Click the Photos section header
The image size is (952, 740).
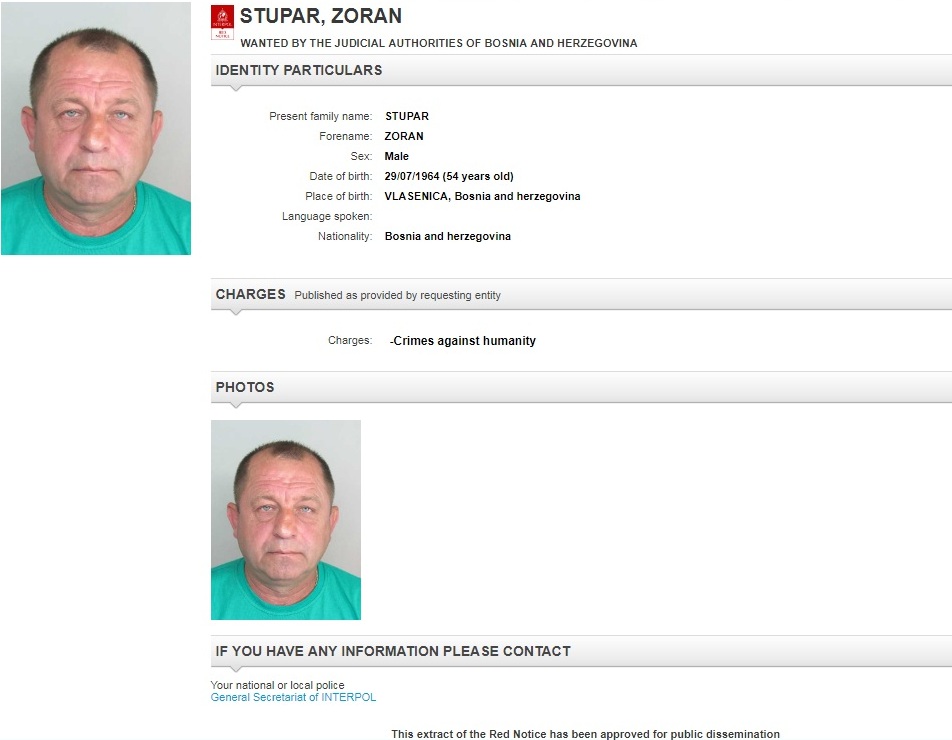(x=581, y=387)
